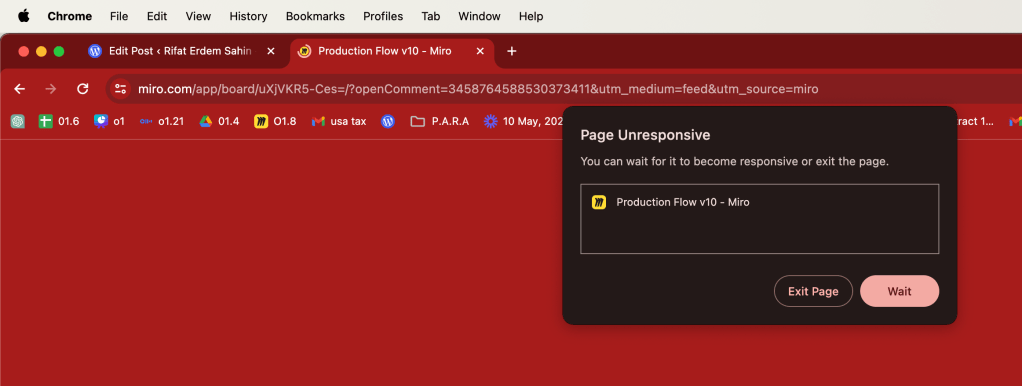The height and width of the screenshot is (386, 1022).
Task: Open the 01.6 bookmark
Action: click(x=59, y=121)
